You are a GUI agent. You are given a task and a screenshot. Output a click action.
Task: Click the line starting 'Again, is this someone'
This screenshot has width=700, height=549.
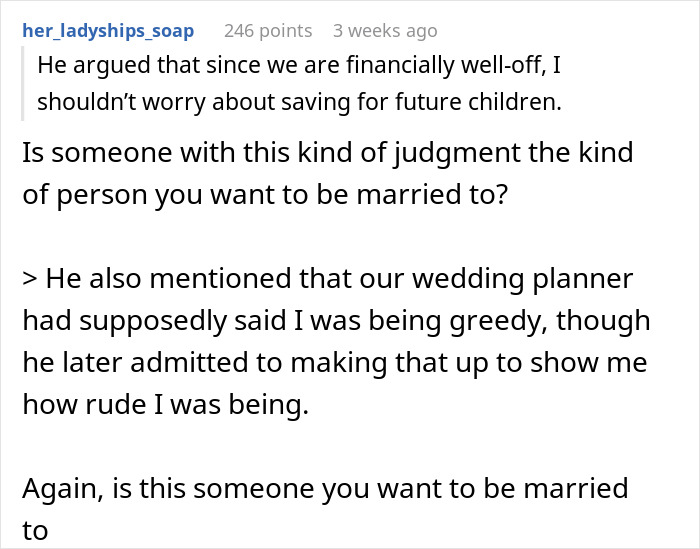[x=324, y=488]
